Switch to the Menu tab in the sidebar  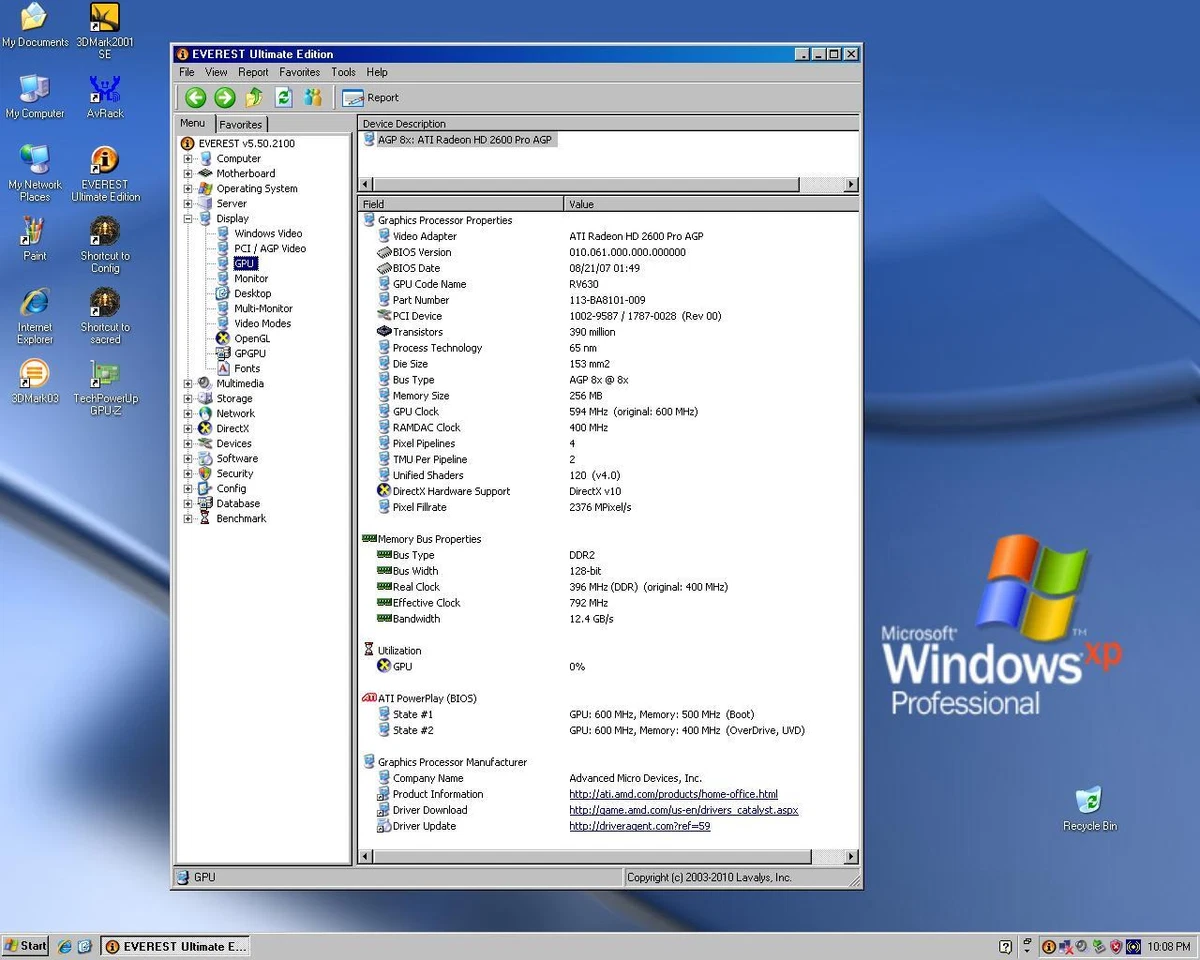click(193, 123)
